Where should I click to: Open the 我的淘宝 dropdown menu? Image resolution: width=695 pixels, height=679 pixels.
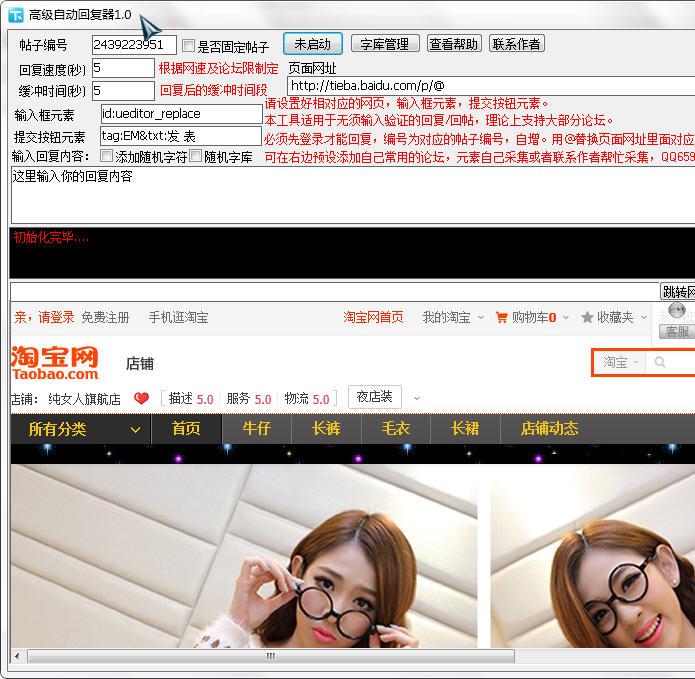[453, 317]
